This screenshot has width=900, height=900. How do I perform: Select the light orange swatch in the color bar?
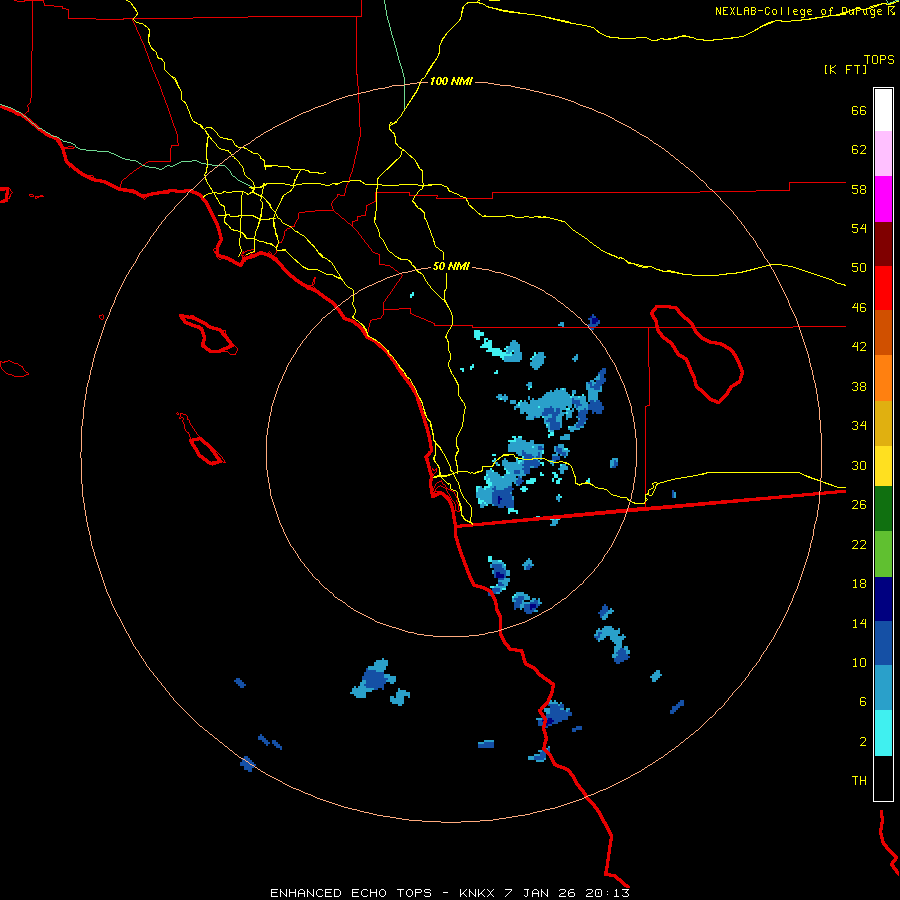883,377
